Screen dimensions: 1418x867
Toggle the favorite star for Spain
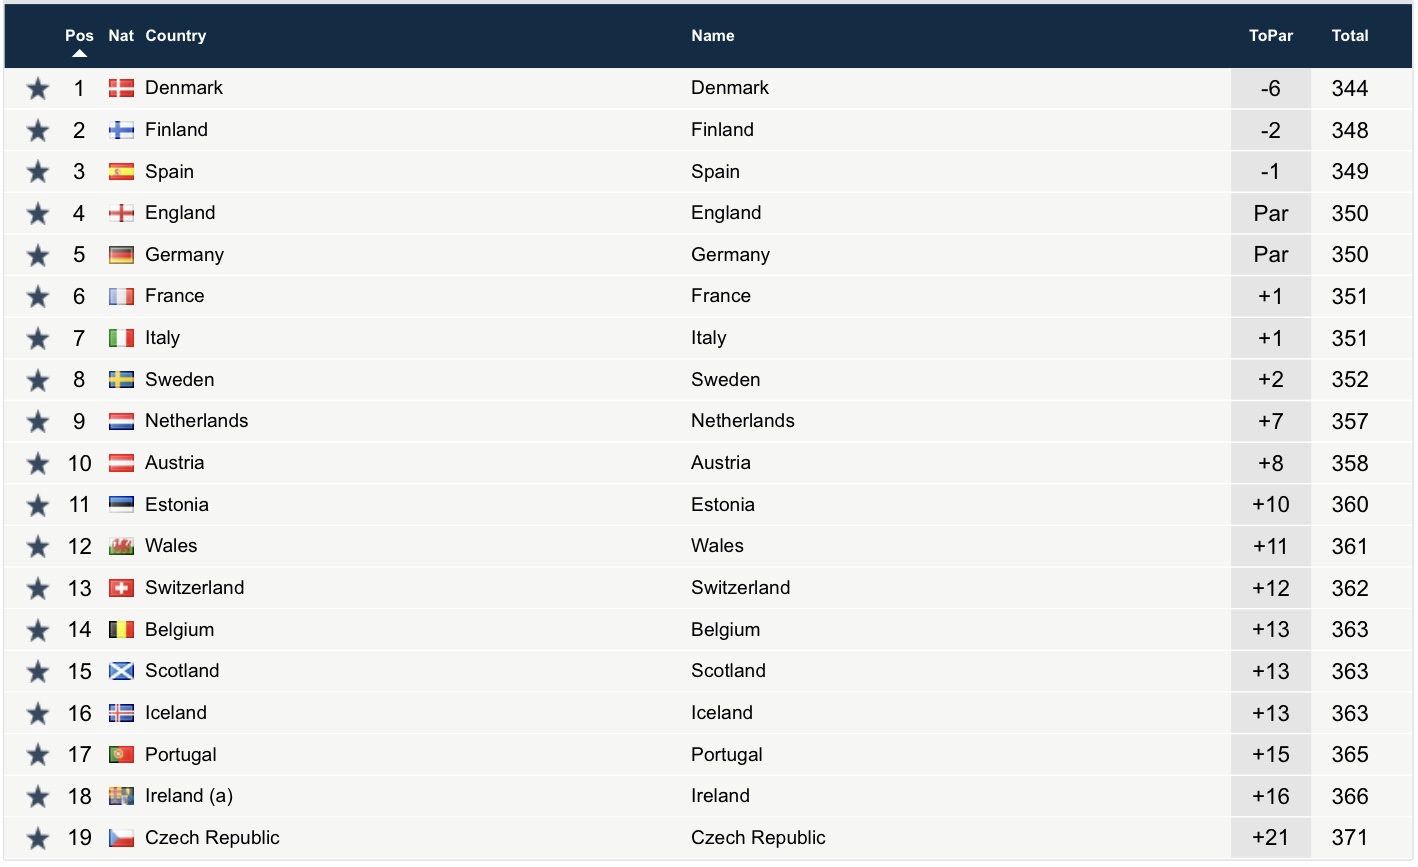pyautogui.click(x=38, y=172)
